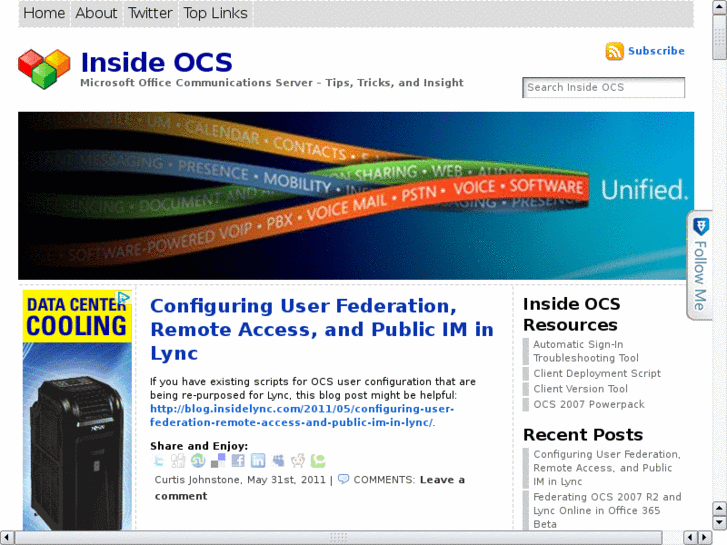Click the Curtis Johnstone, May 31st, 2011 byline

pyautogui.click(x=240, y=480)
